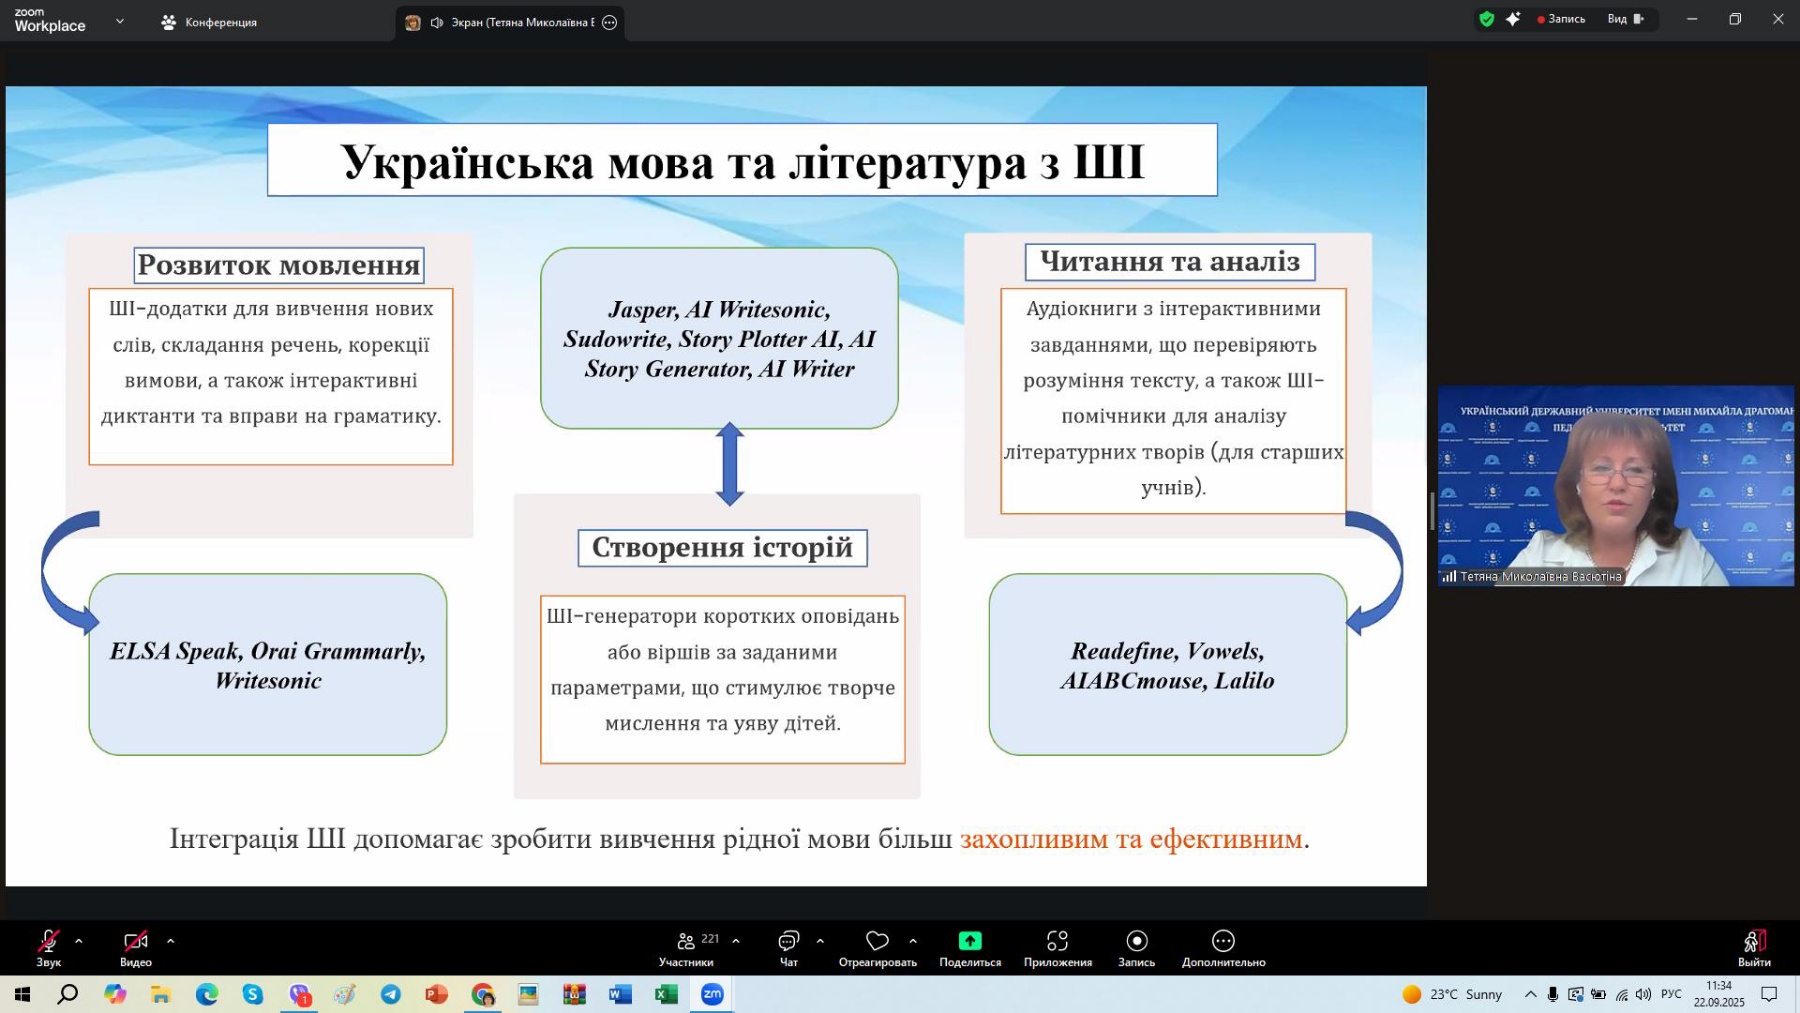The image size is (1800, 1013).
Task: Select the Экран shared screen tab
Action: [x=510, y=22]
